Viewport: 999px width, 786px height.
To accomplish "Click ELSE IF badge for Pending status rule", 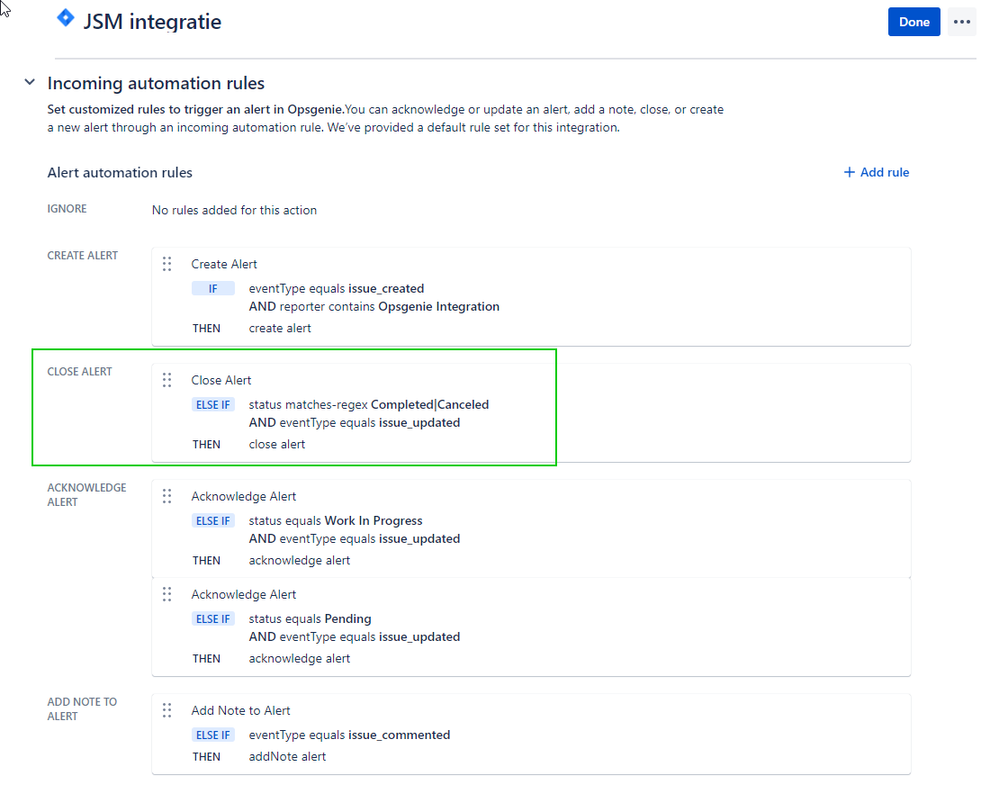I will 213,618.
